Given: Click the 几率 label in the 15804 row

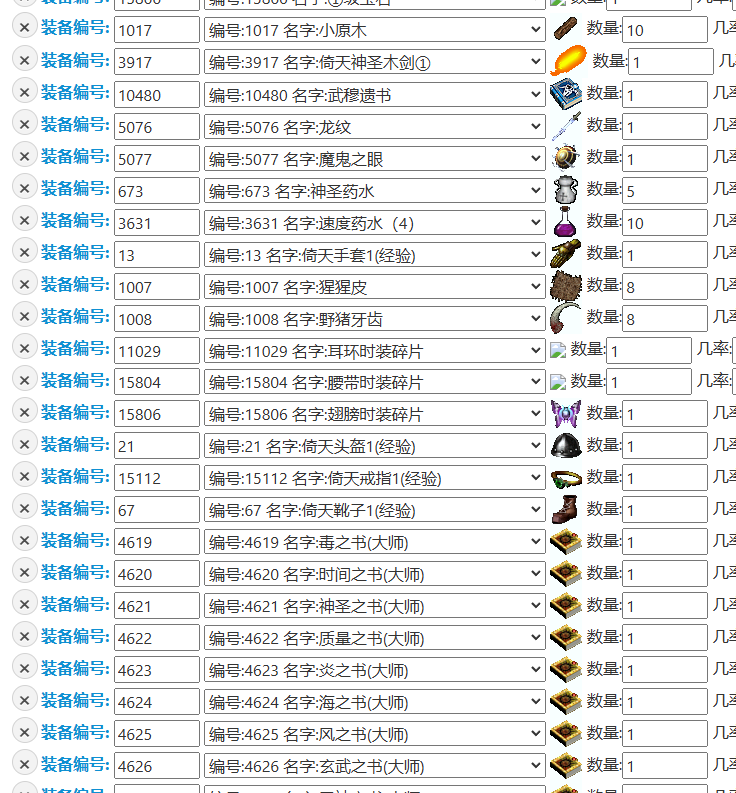Looking at the screenshot, I should click(x=714, y=380).
